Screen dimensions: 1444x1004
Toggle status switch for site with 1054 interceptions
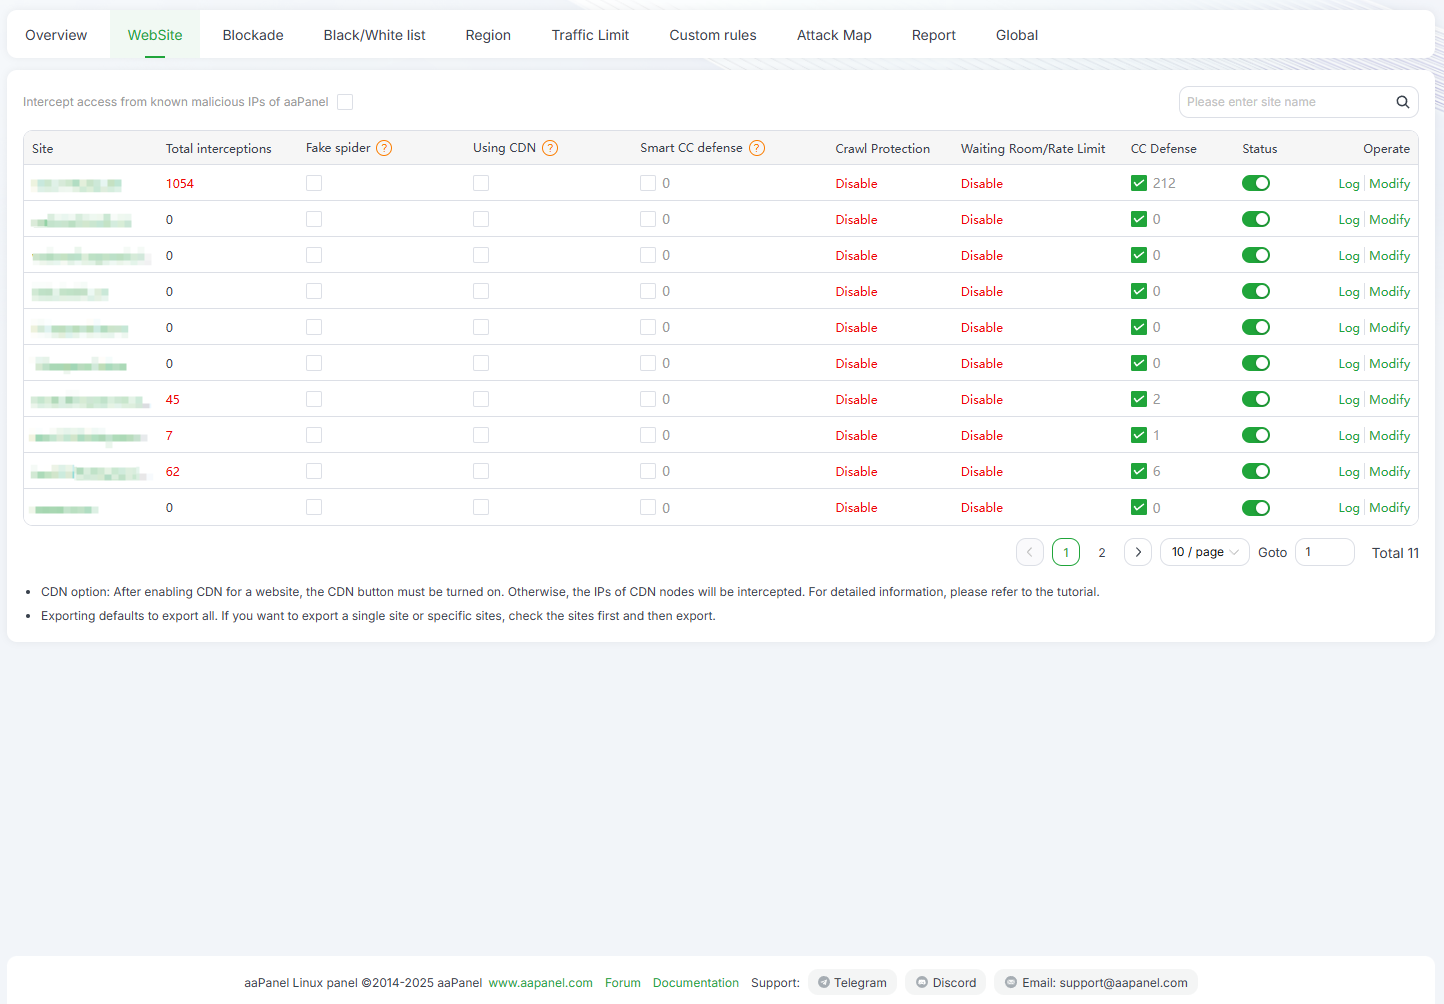point(1255,183)
